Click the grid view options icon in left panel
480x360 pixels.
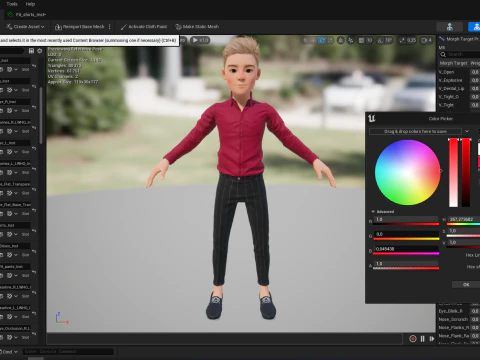[x=31, y=51]
